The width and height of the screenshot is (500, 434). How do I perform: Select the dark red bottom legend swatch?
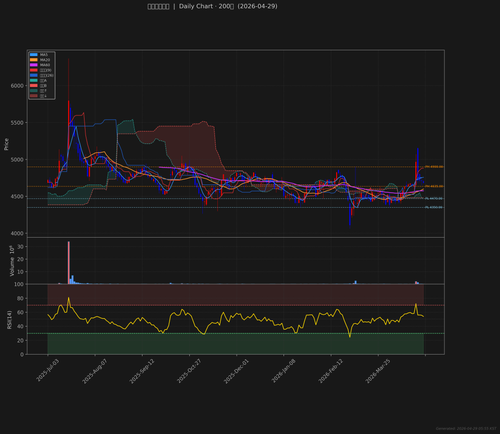click(34, 96)
